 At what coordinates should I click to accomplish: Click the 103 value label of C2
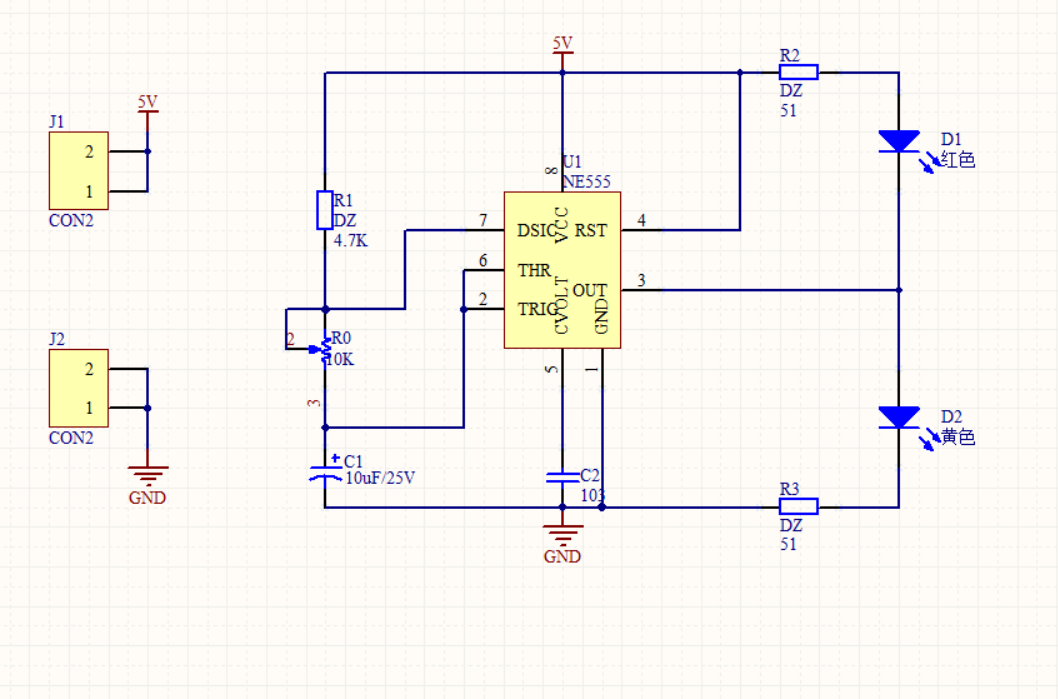click(592, 494)
